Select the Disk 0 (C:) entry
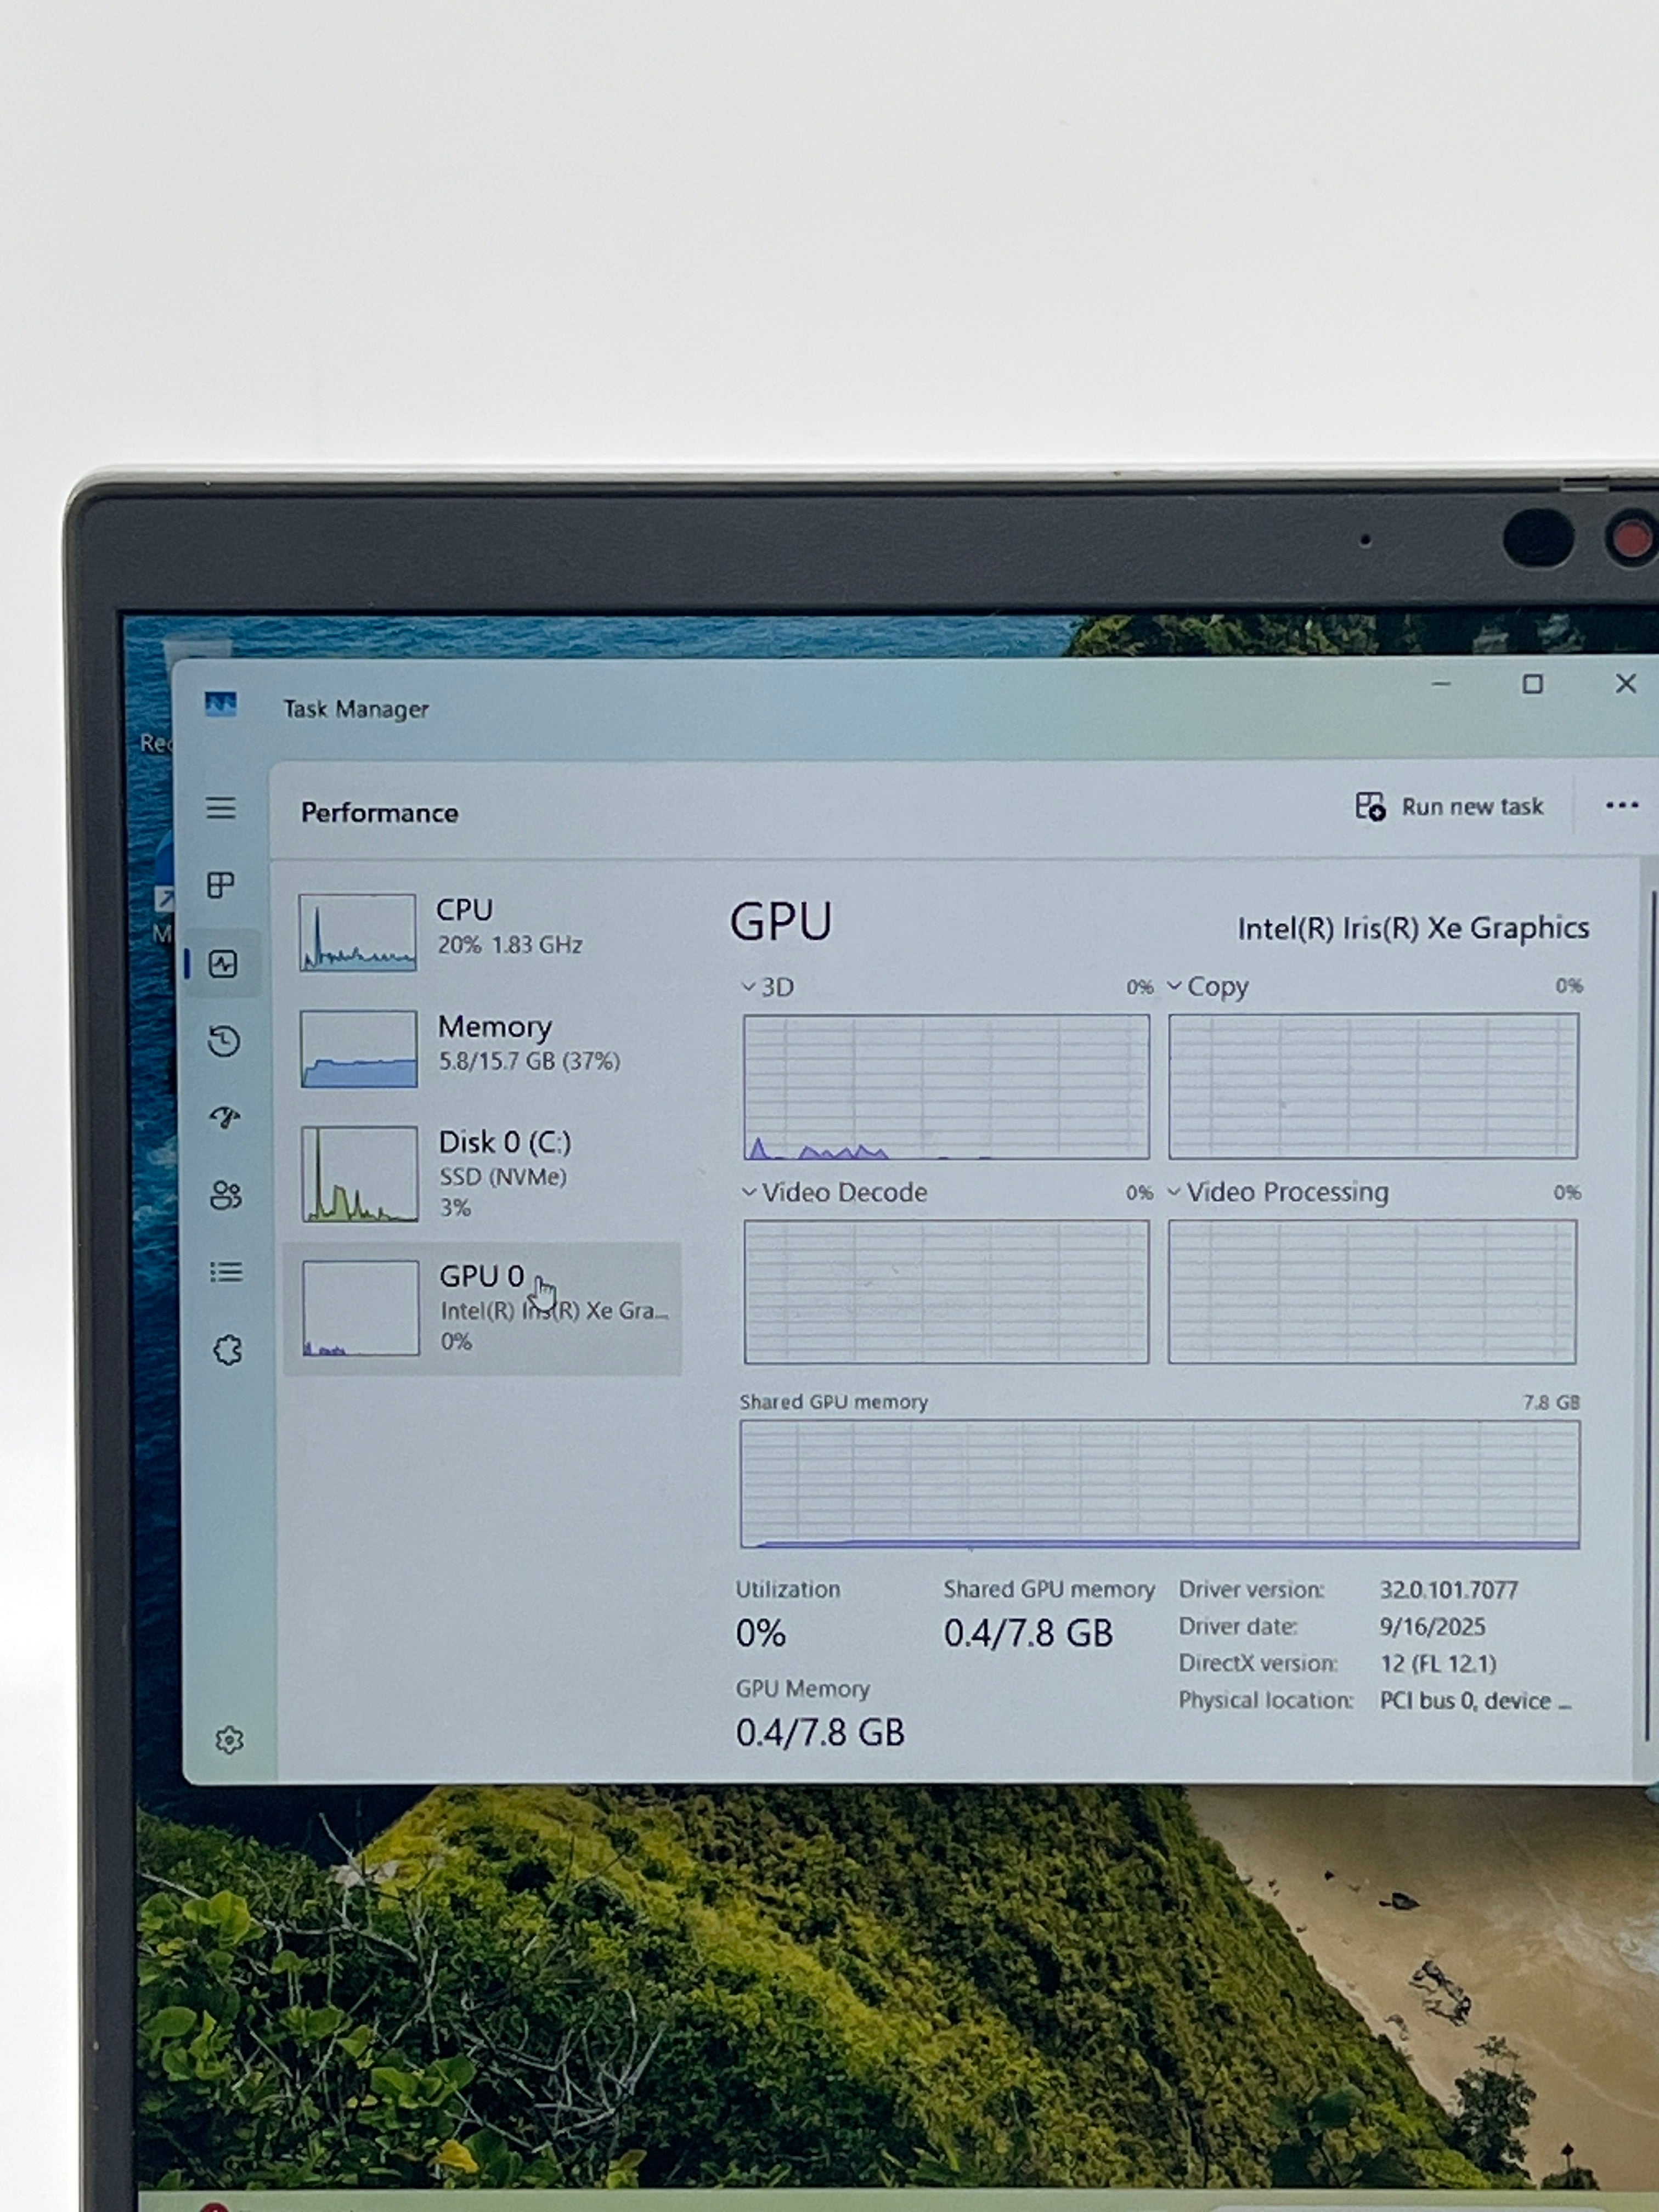The width and height of the screenshot is (1659, 2212). [x=482, y=1173]
